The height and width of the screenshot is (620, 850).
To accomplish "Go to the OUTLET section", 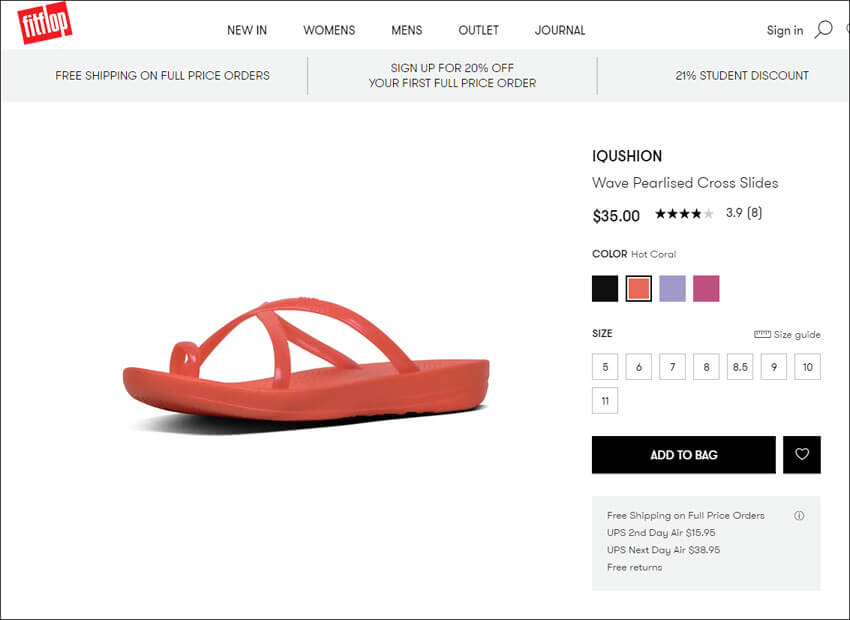I will click(x=478, y=30).
